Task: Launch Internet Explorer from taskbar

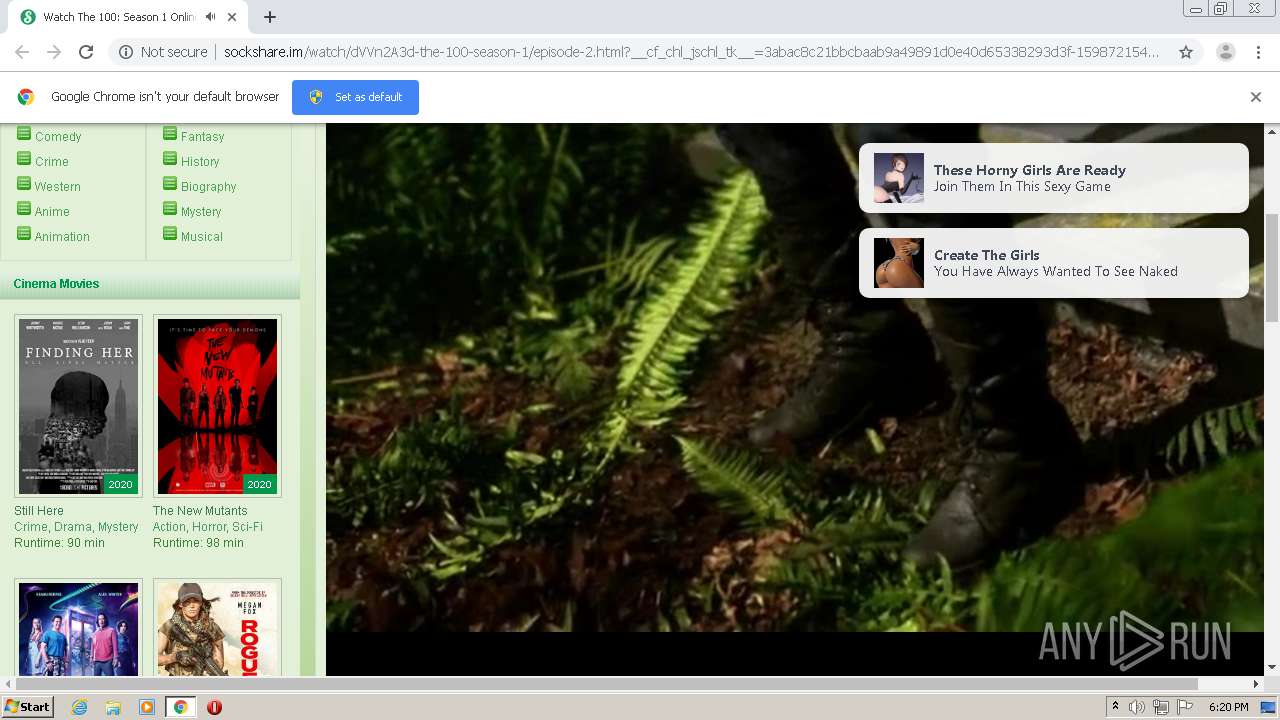Action: click(x=79, y=707)
